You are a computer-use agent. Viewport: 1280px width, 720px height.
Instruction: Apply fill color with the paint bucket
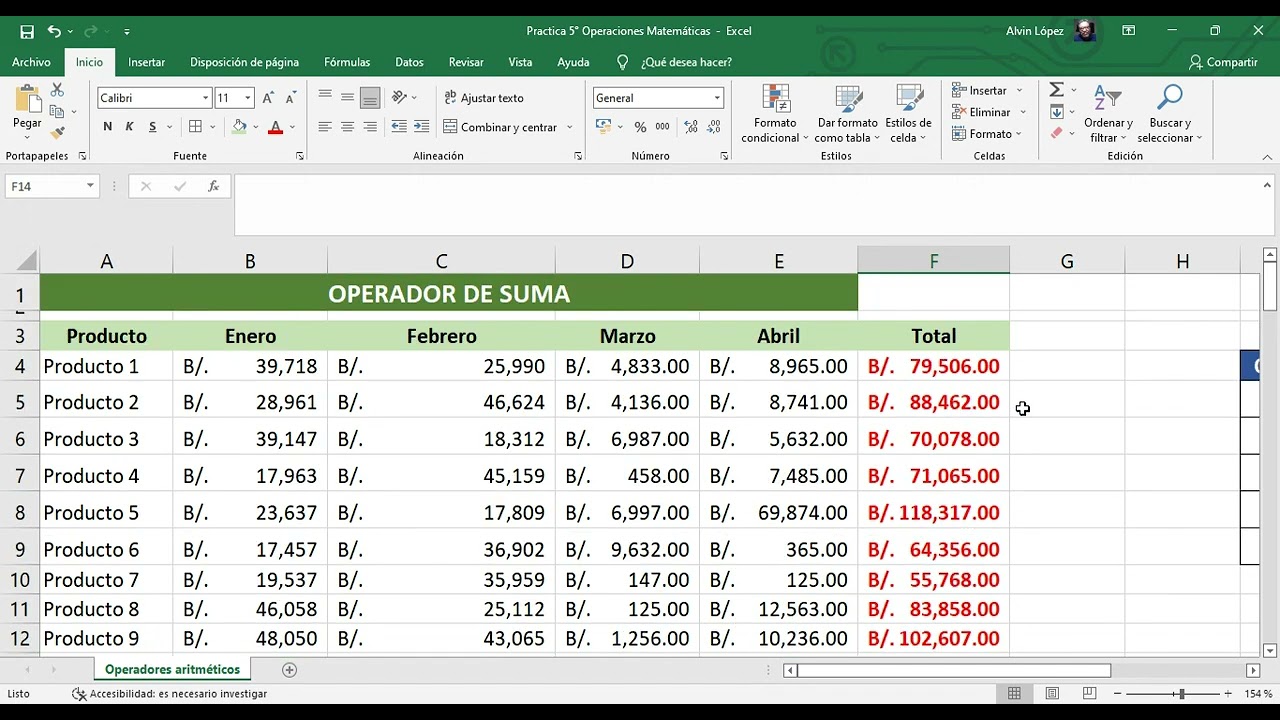coord(239,127)
